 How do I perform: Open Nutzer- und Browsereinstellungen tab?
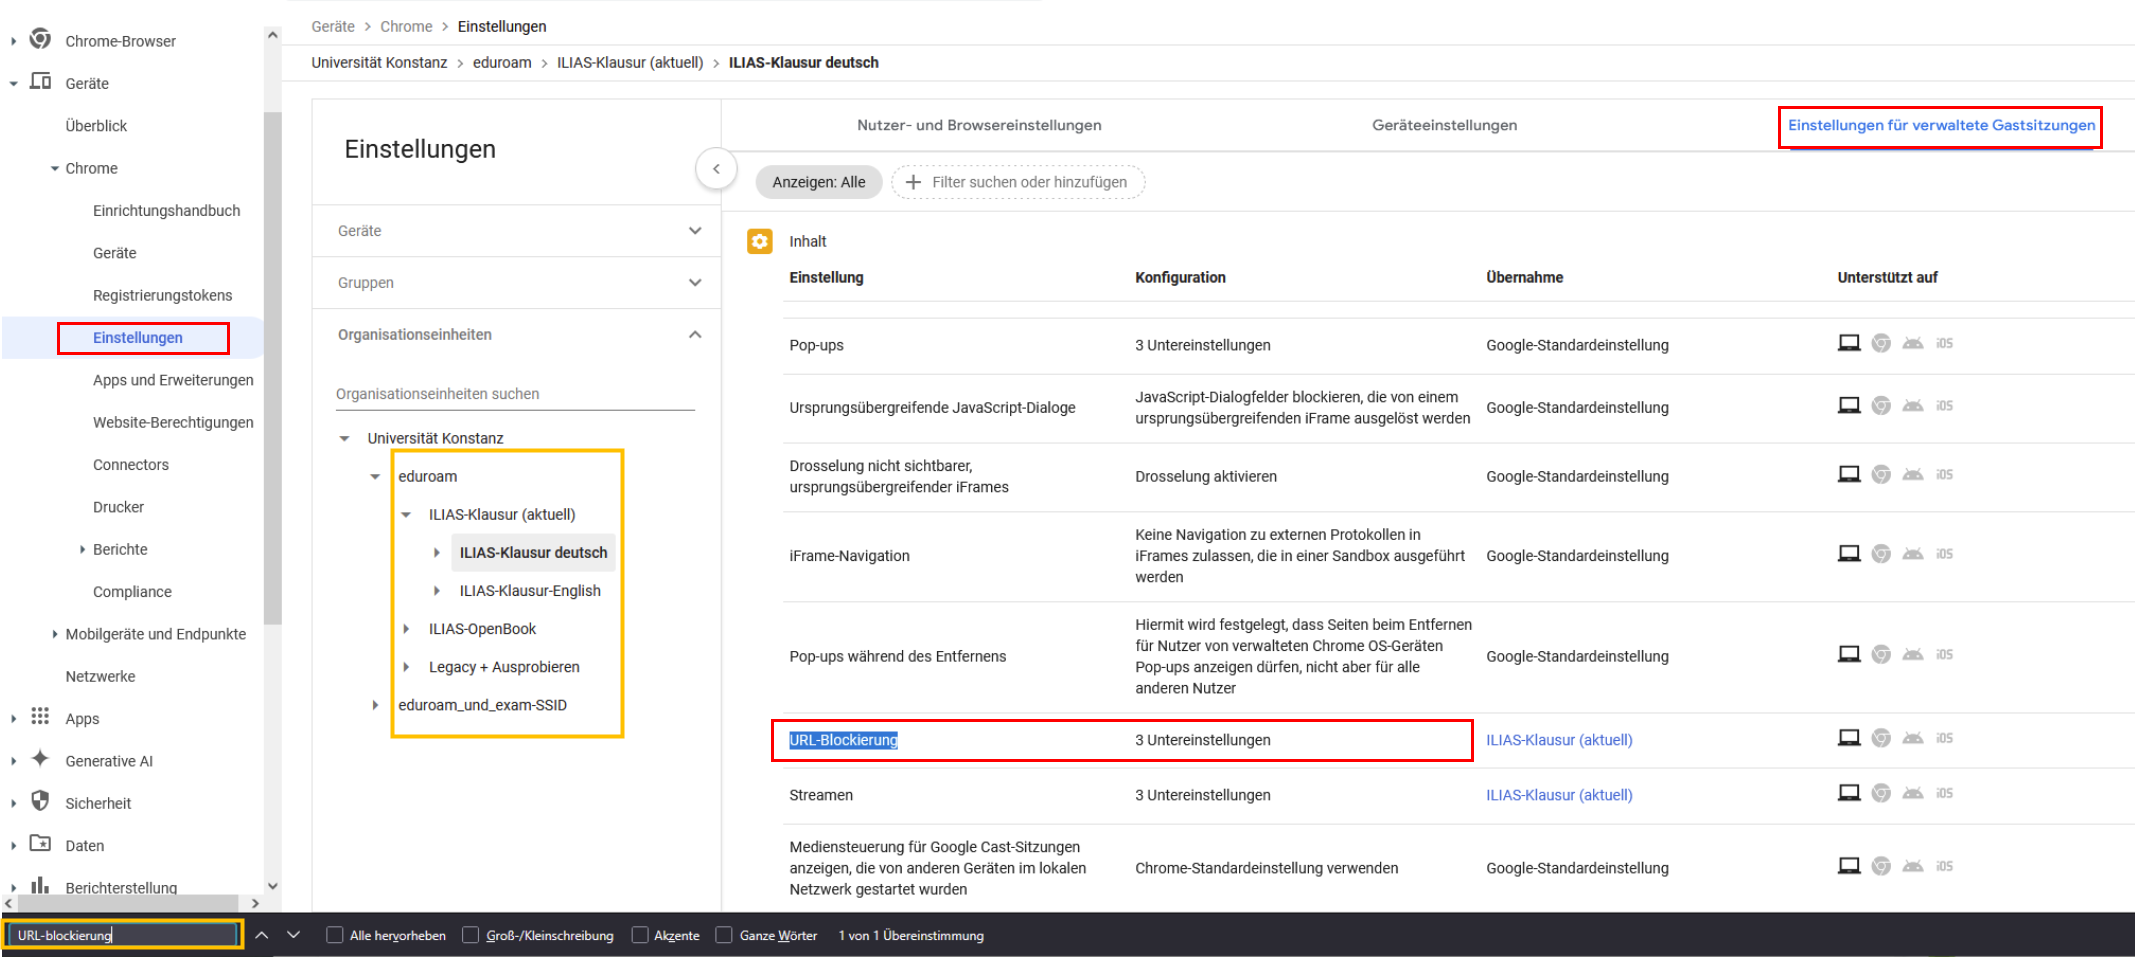point(979,125)
